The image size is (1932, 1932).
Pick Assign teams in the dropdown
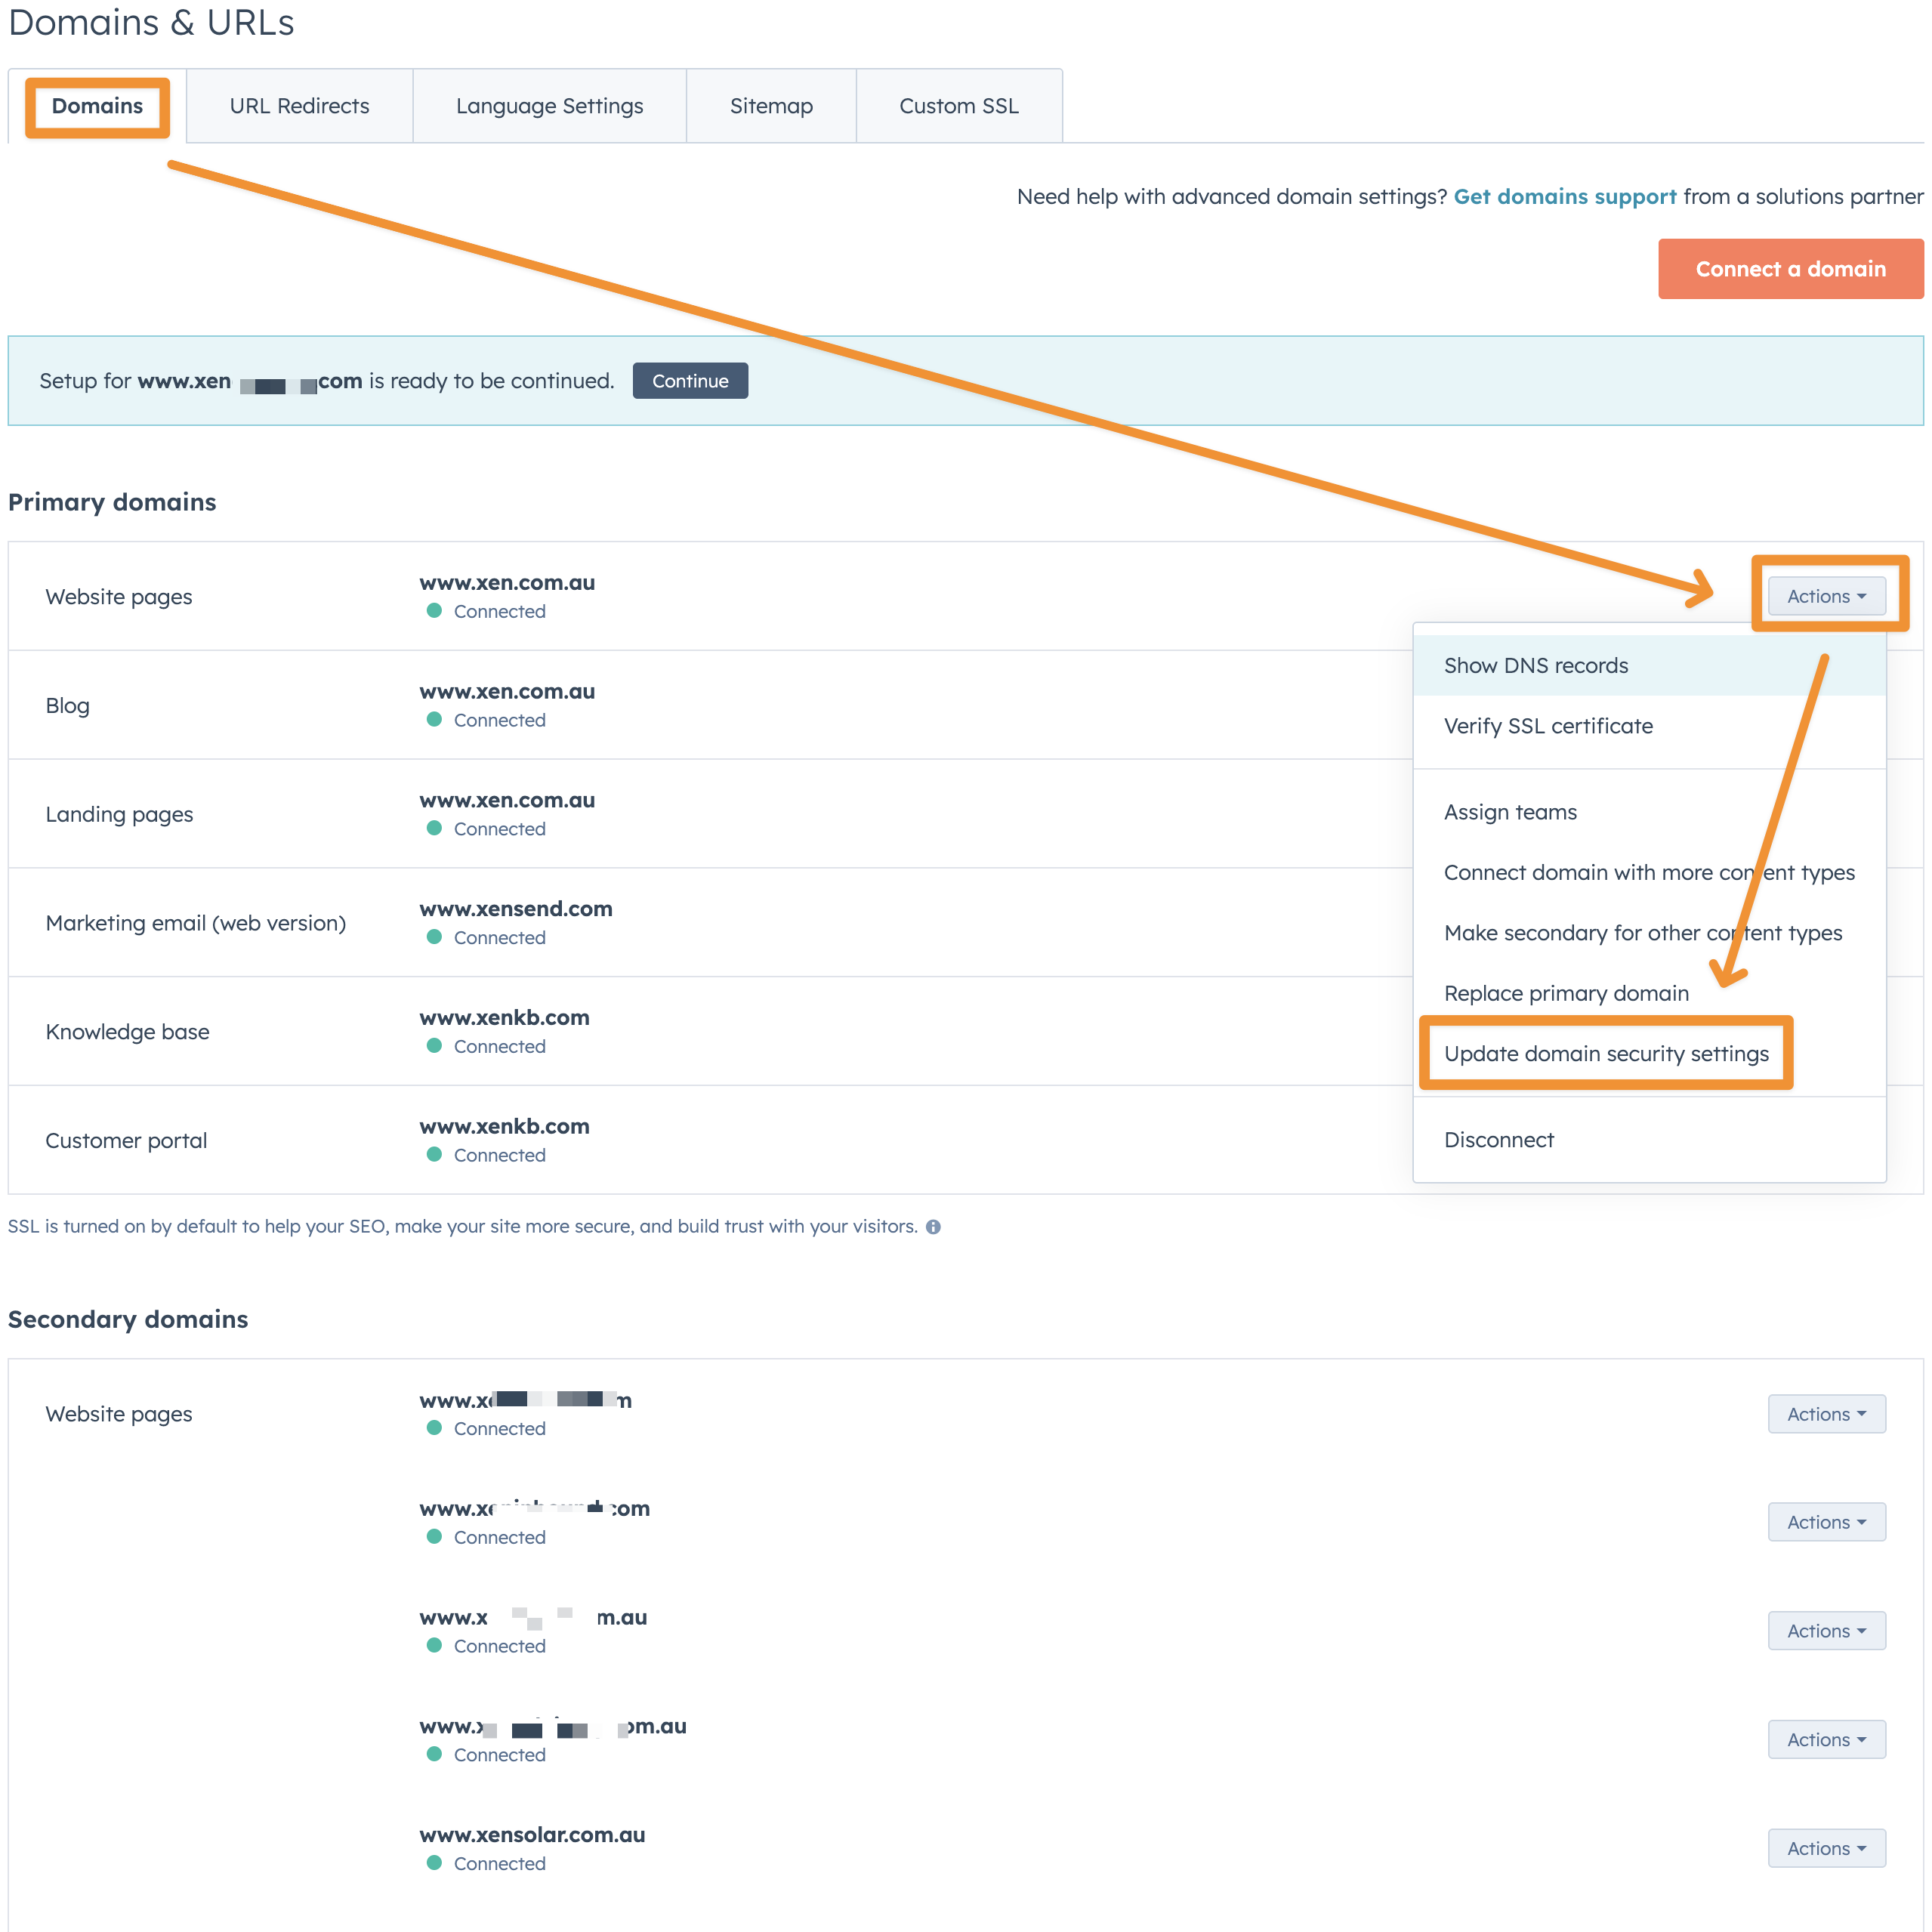pos(1510,812)
